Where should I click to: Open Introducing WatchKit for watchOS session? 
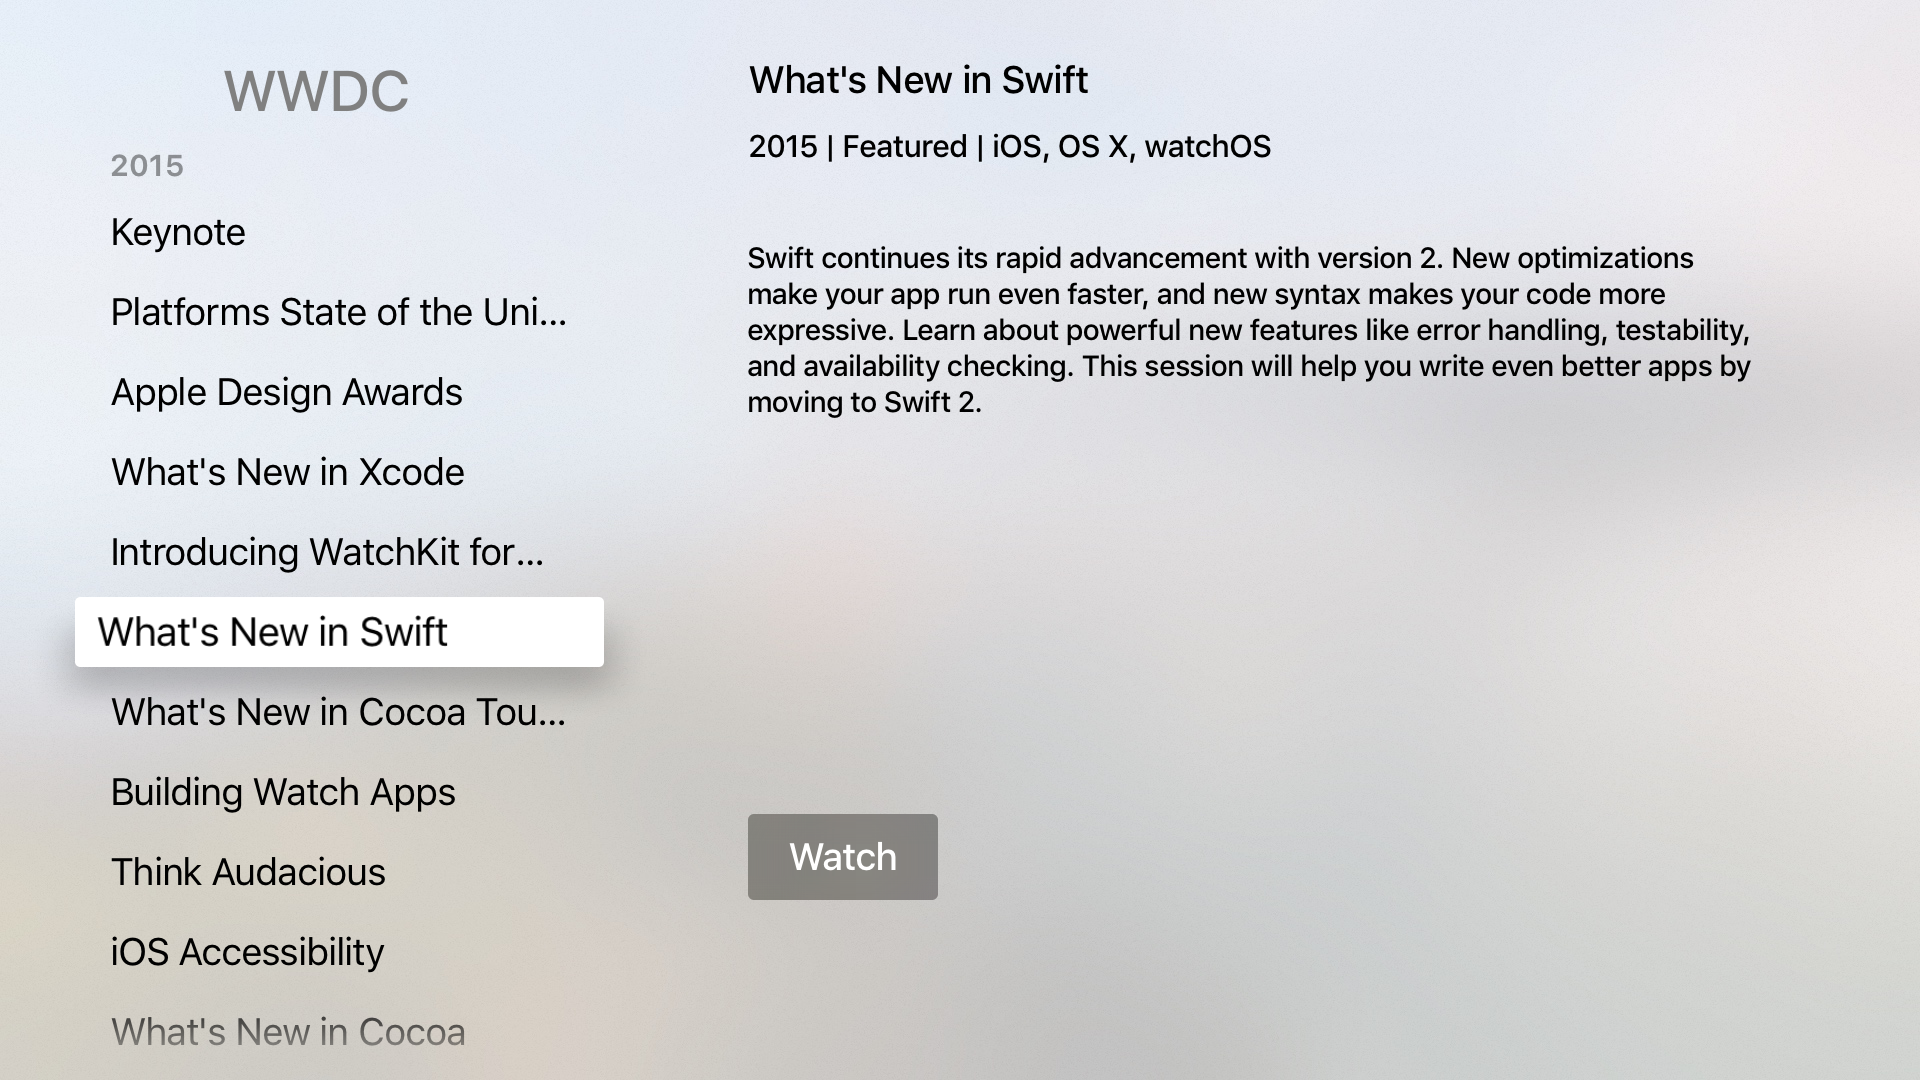tap(327, 552)
